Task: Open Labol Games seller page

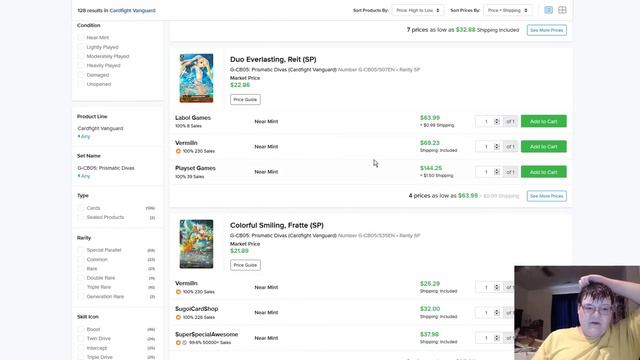Action: click(x=193, y=118)
